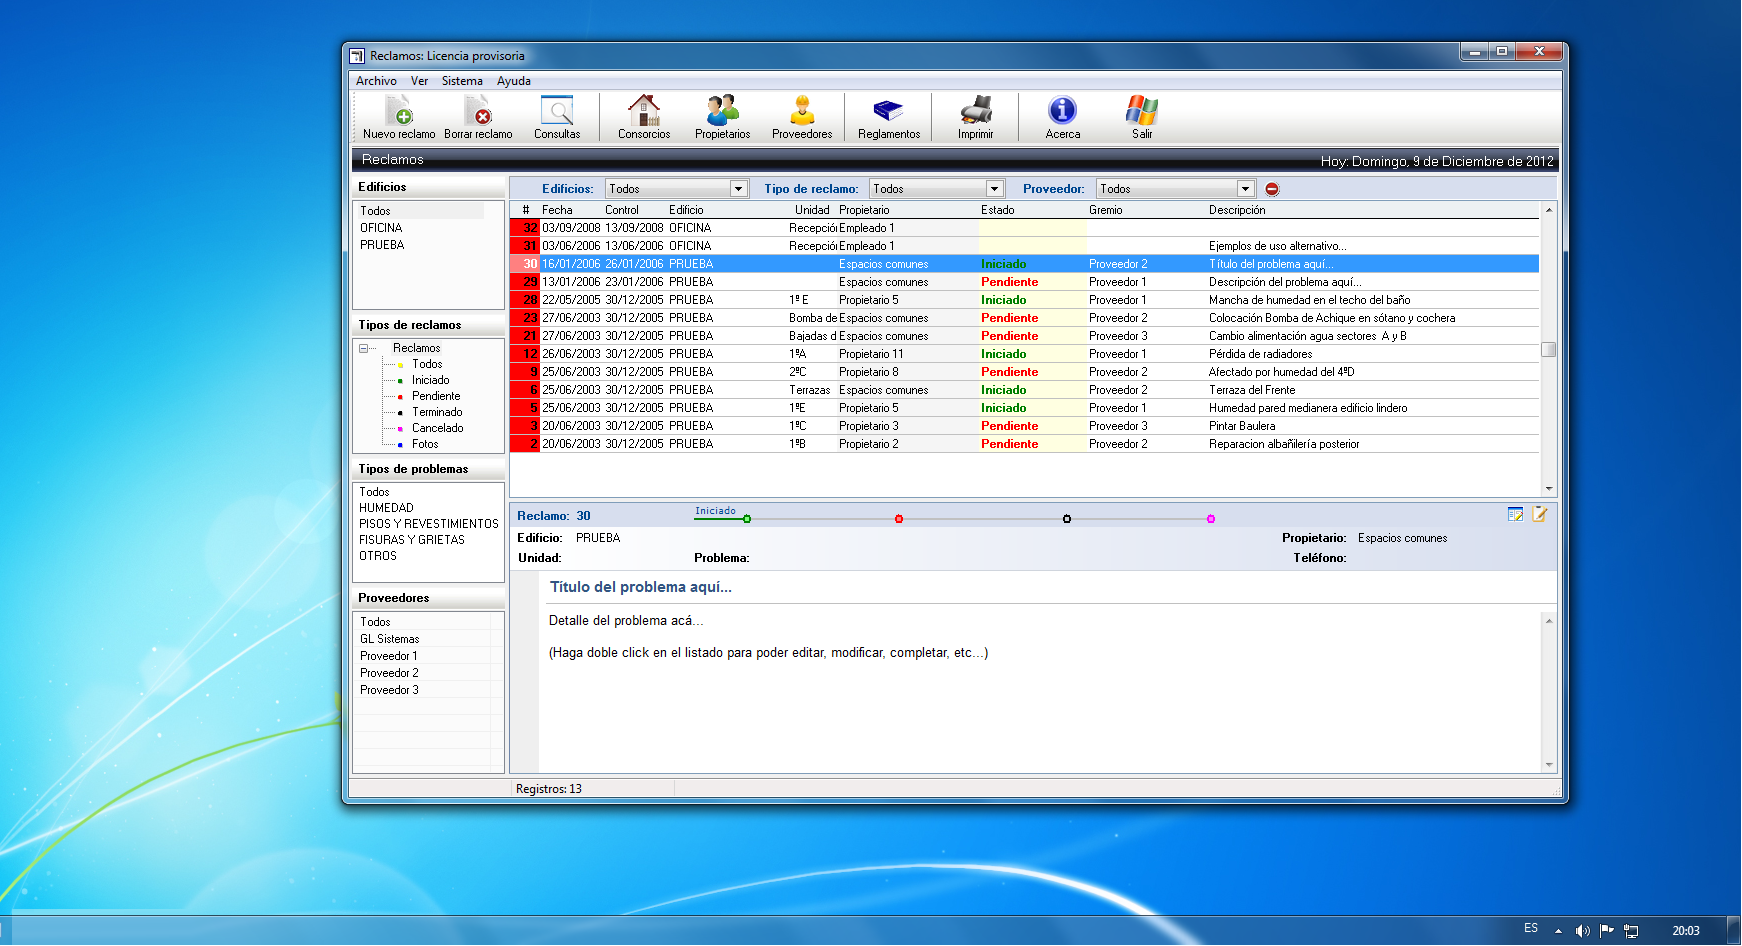Viewport: 1742px width, 946px height.
Task: Click the Imprimir printer icon
Action: click(x=976, y=110)
